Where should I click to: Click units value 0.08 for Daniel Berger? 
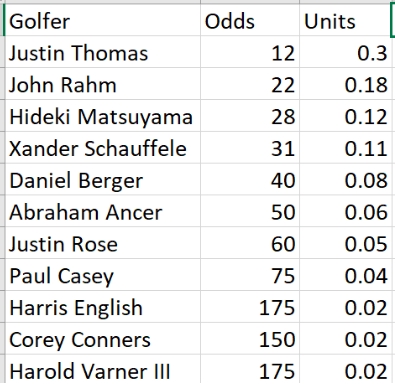(x=345, y=179)
